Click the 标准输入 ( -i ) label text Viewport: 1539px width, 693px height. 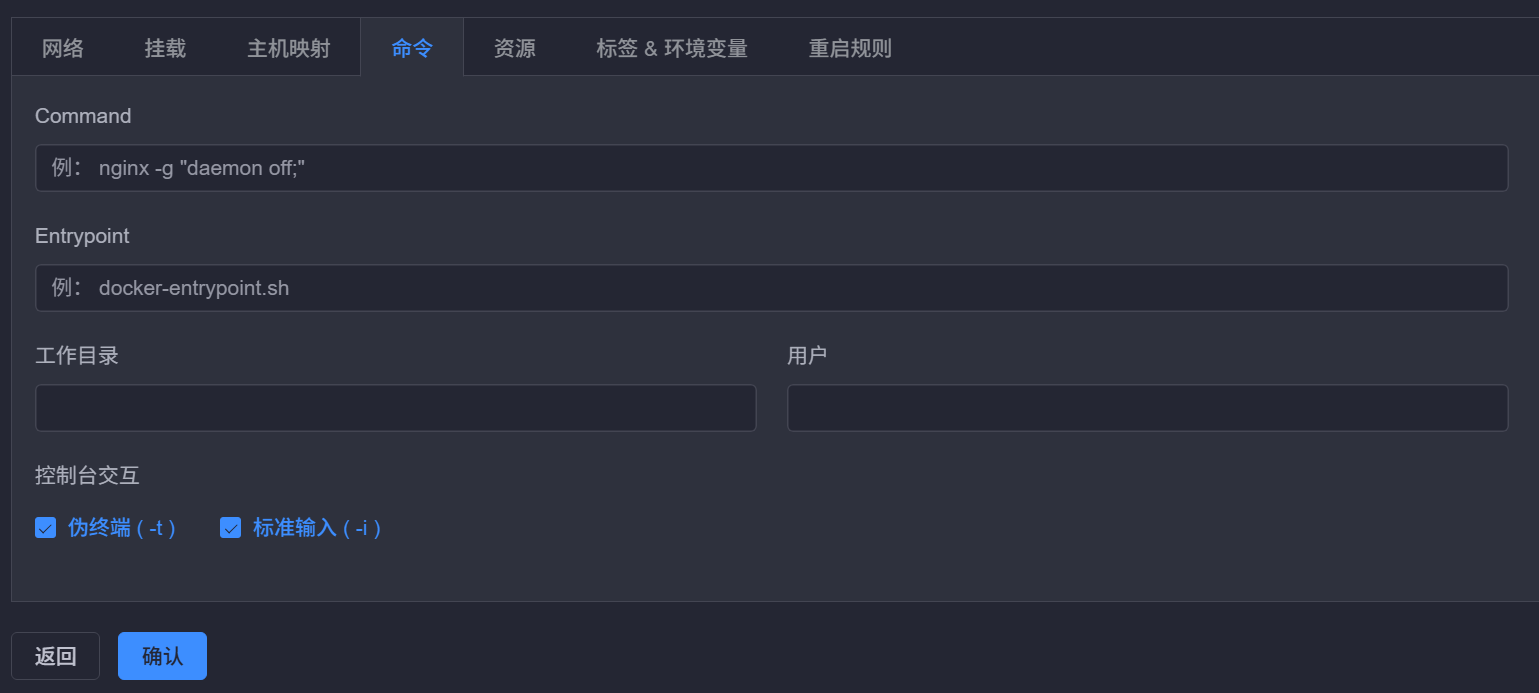tap(317, 528)
